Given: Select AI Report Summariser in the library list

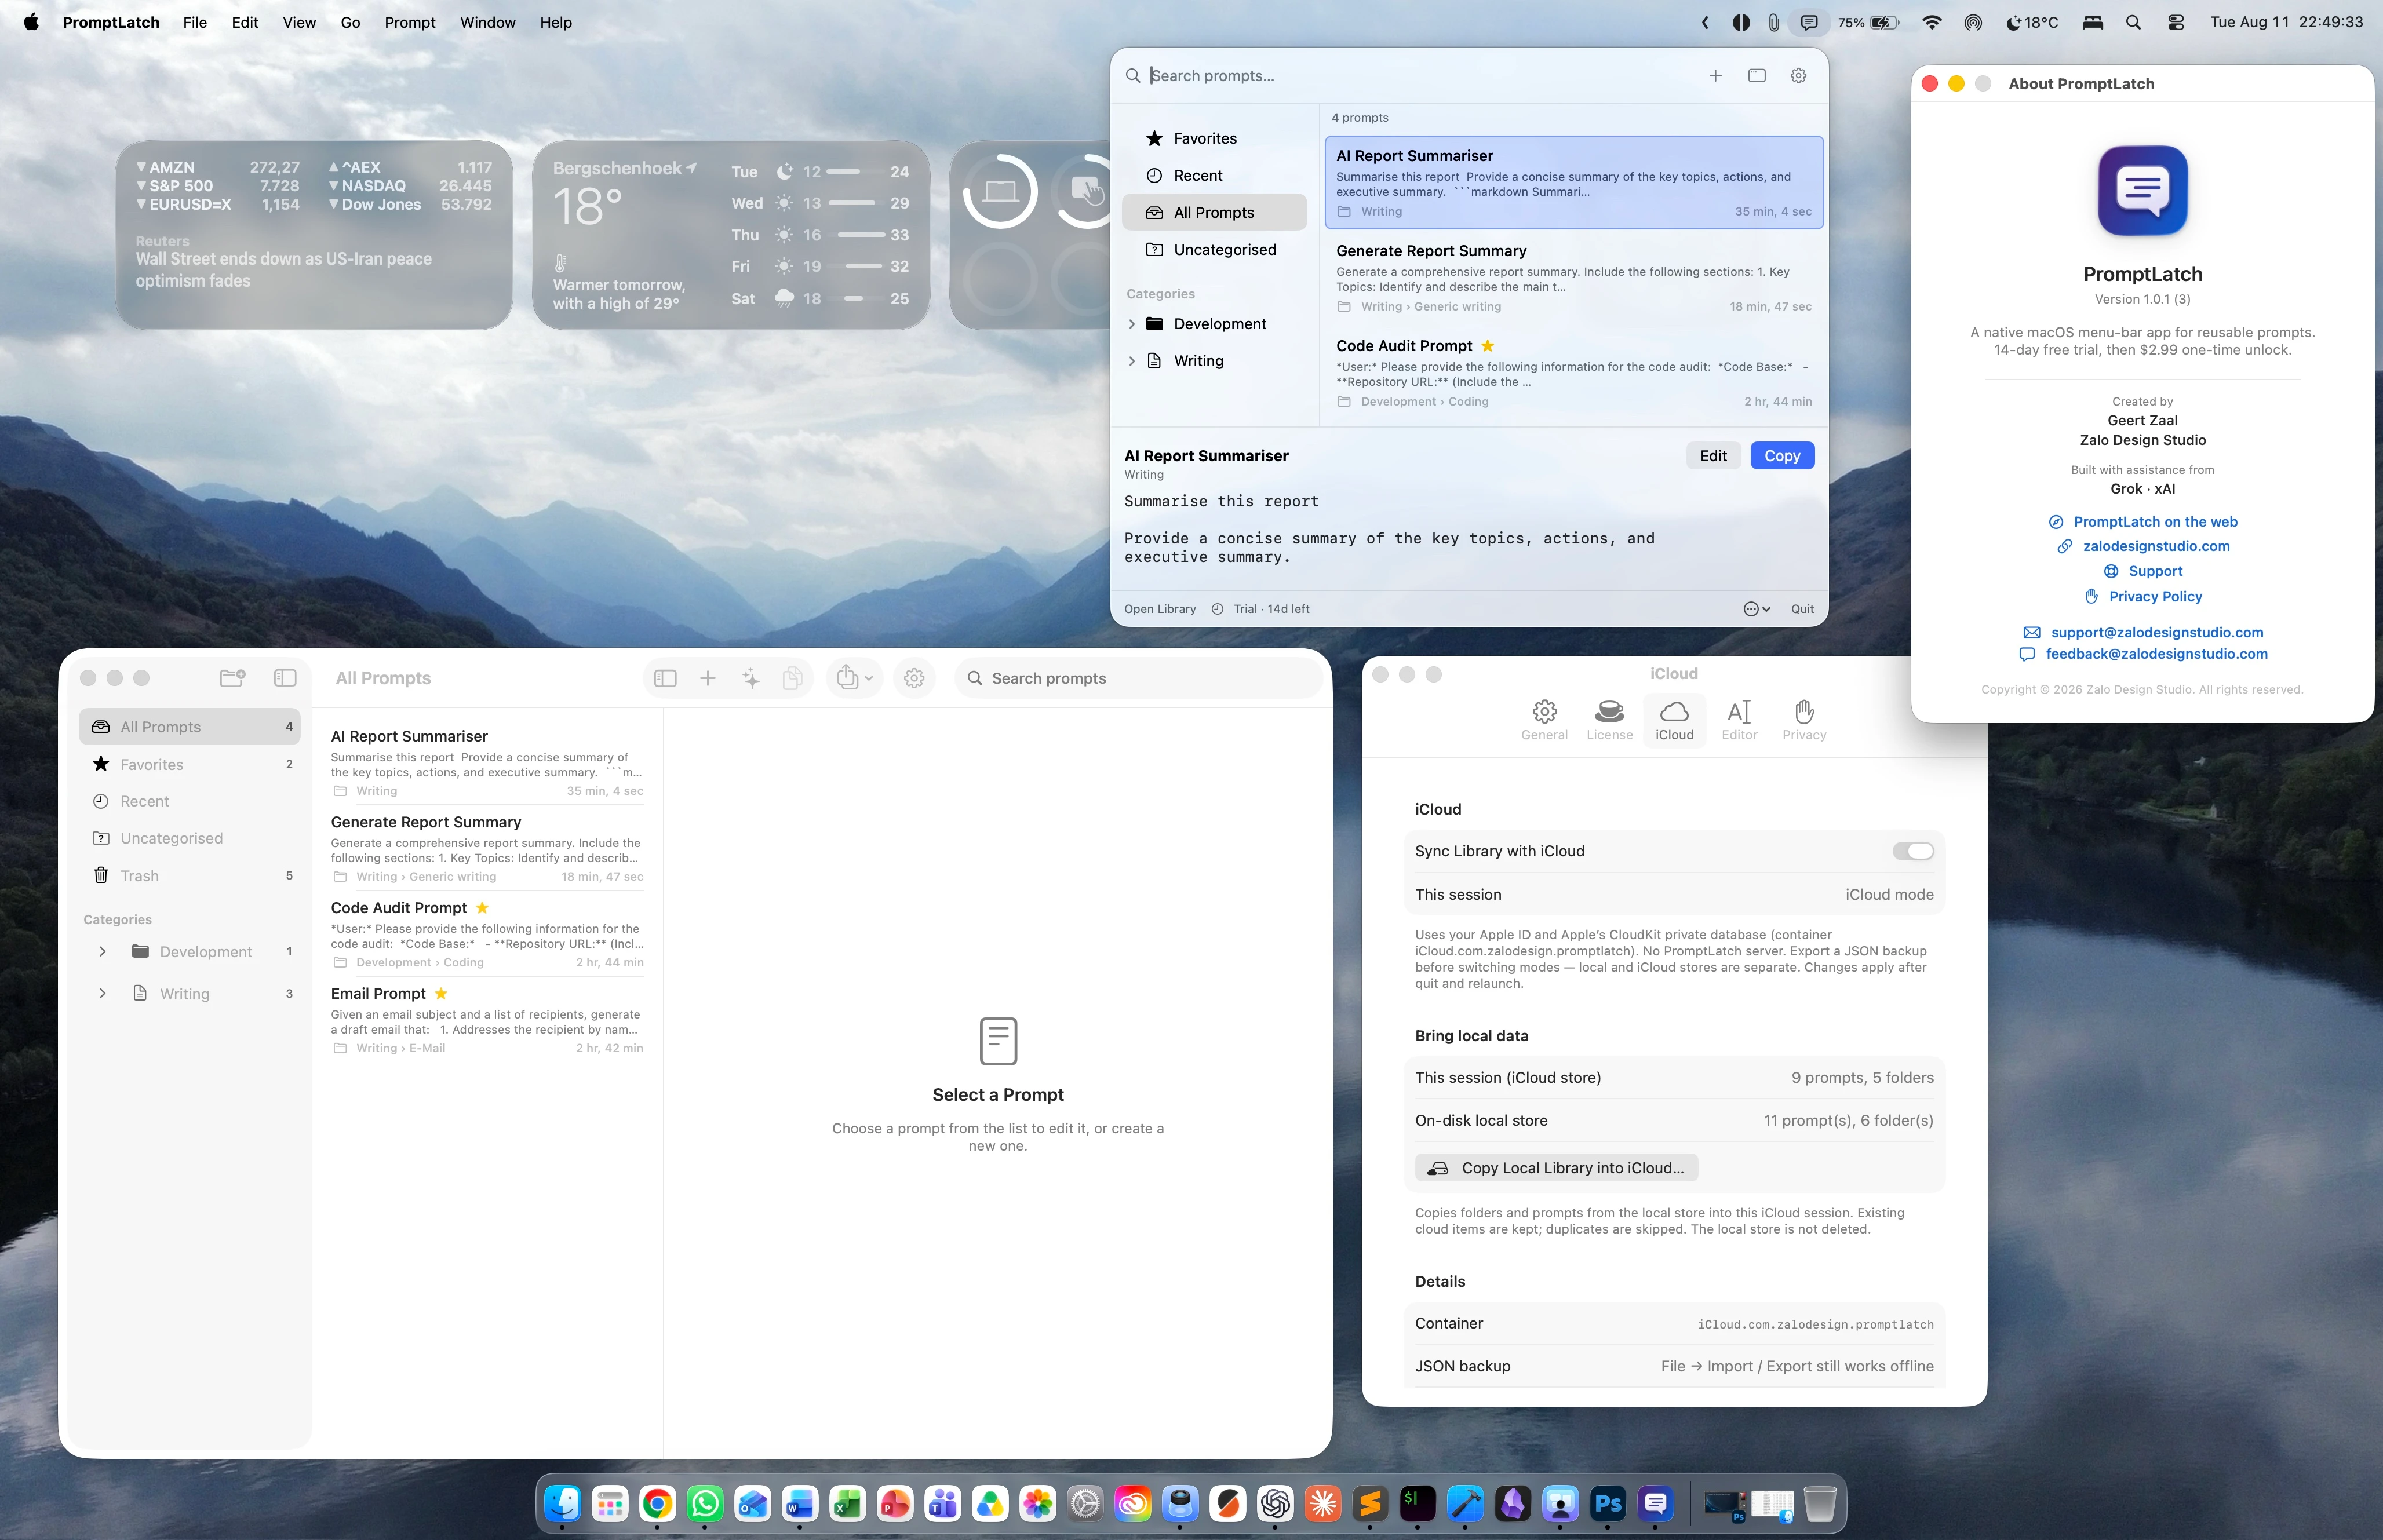Looking at the screenshot, I should point(488,762).
